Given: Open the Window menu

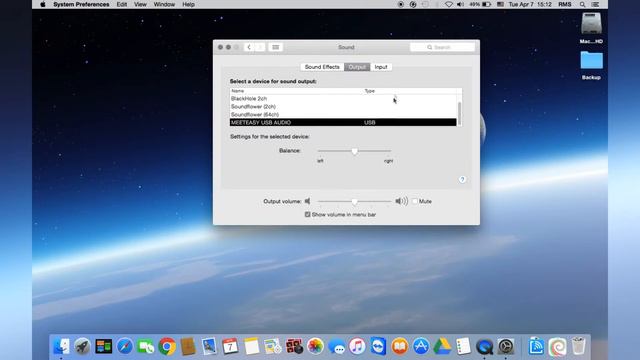Looking at the screenshot, I should 164,4.
